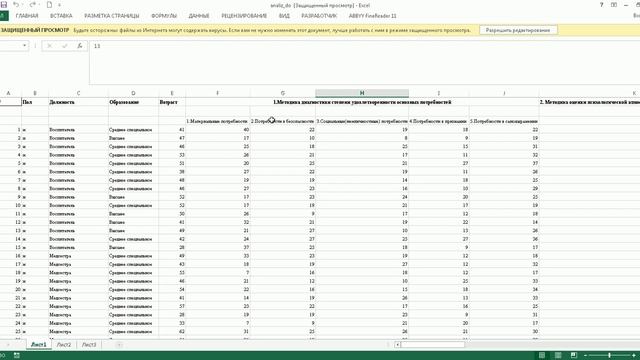Switch to the Лист3 sheet tab

click(x=89, y=345)
